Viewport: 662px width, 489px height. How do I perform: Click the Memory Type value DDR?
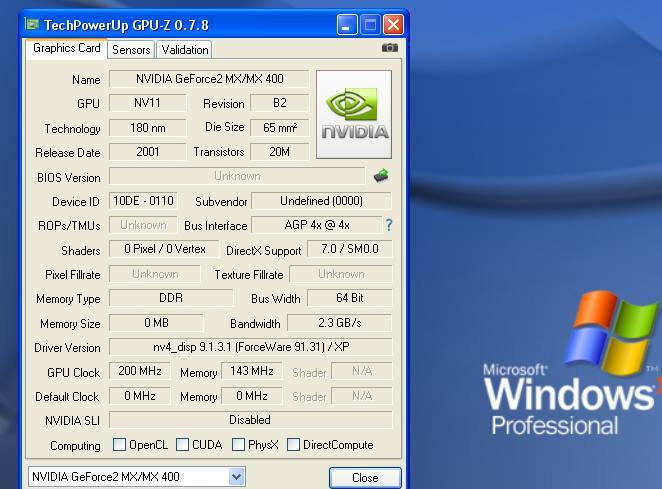click(171, 298)
